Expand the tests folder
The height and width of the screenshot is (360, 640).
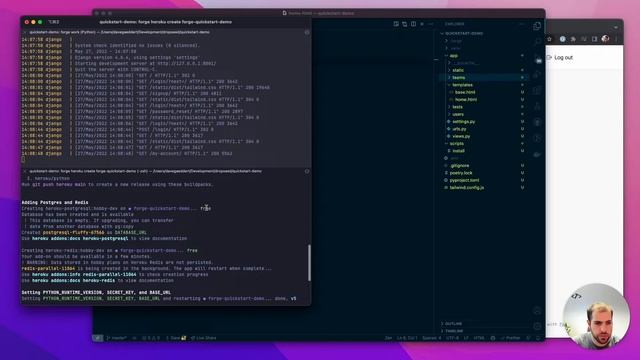coord(457,107)
